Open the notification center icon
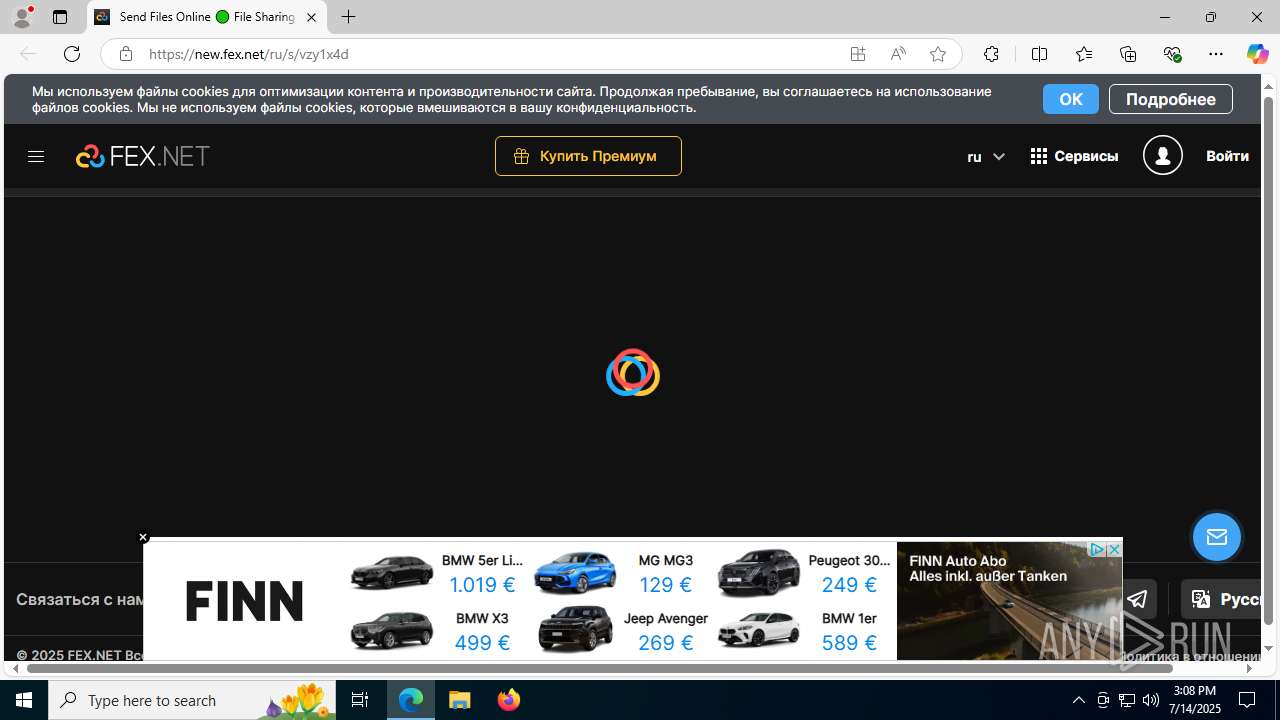Image resolution: width=1280 pixels, height=720 pixels. 1247,700
